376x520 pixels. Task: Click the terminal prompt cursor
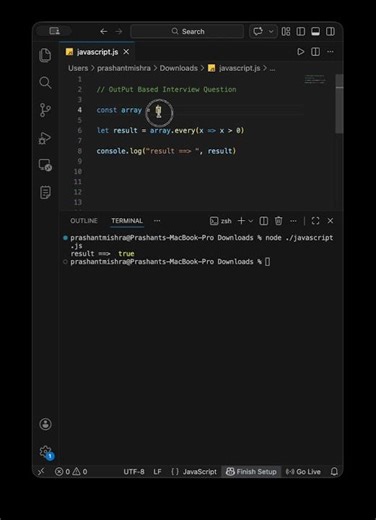[267, 262]
